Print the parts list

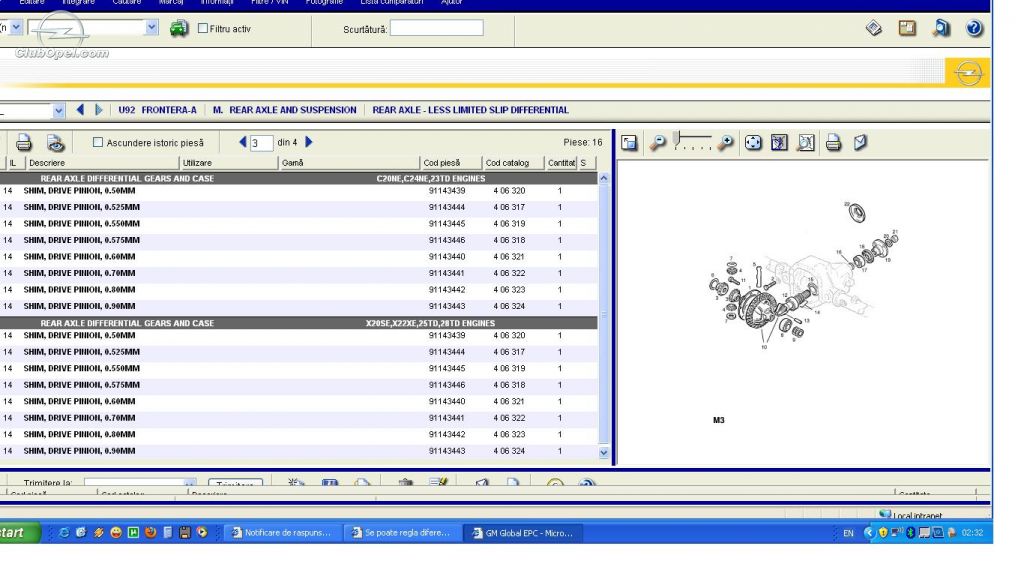coord(24,142)
